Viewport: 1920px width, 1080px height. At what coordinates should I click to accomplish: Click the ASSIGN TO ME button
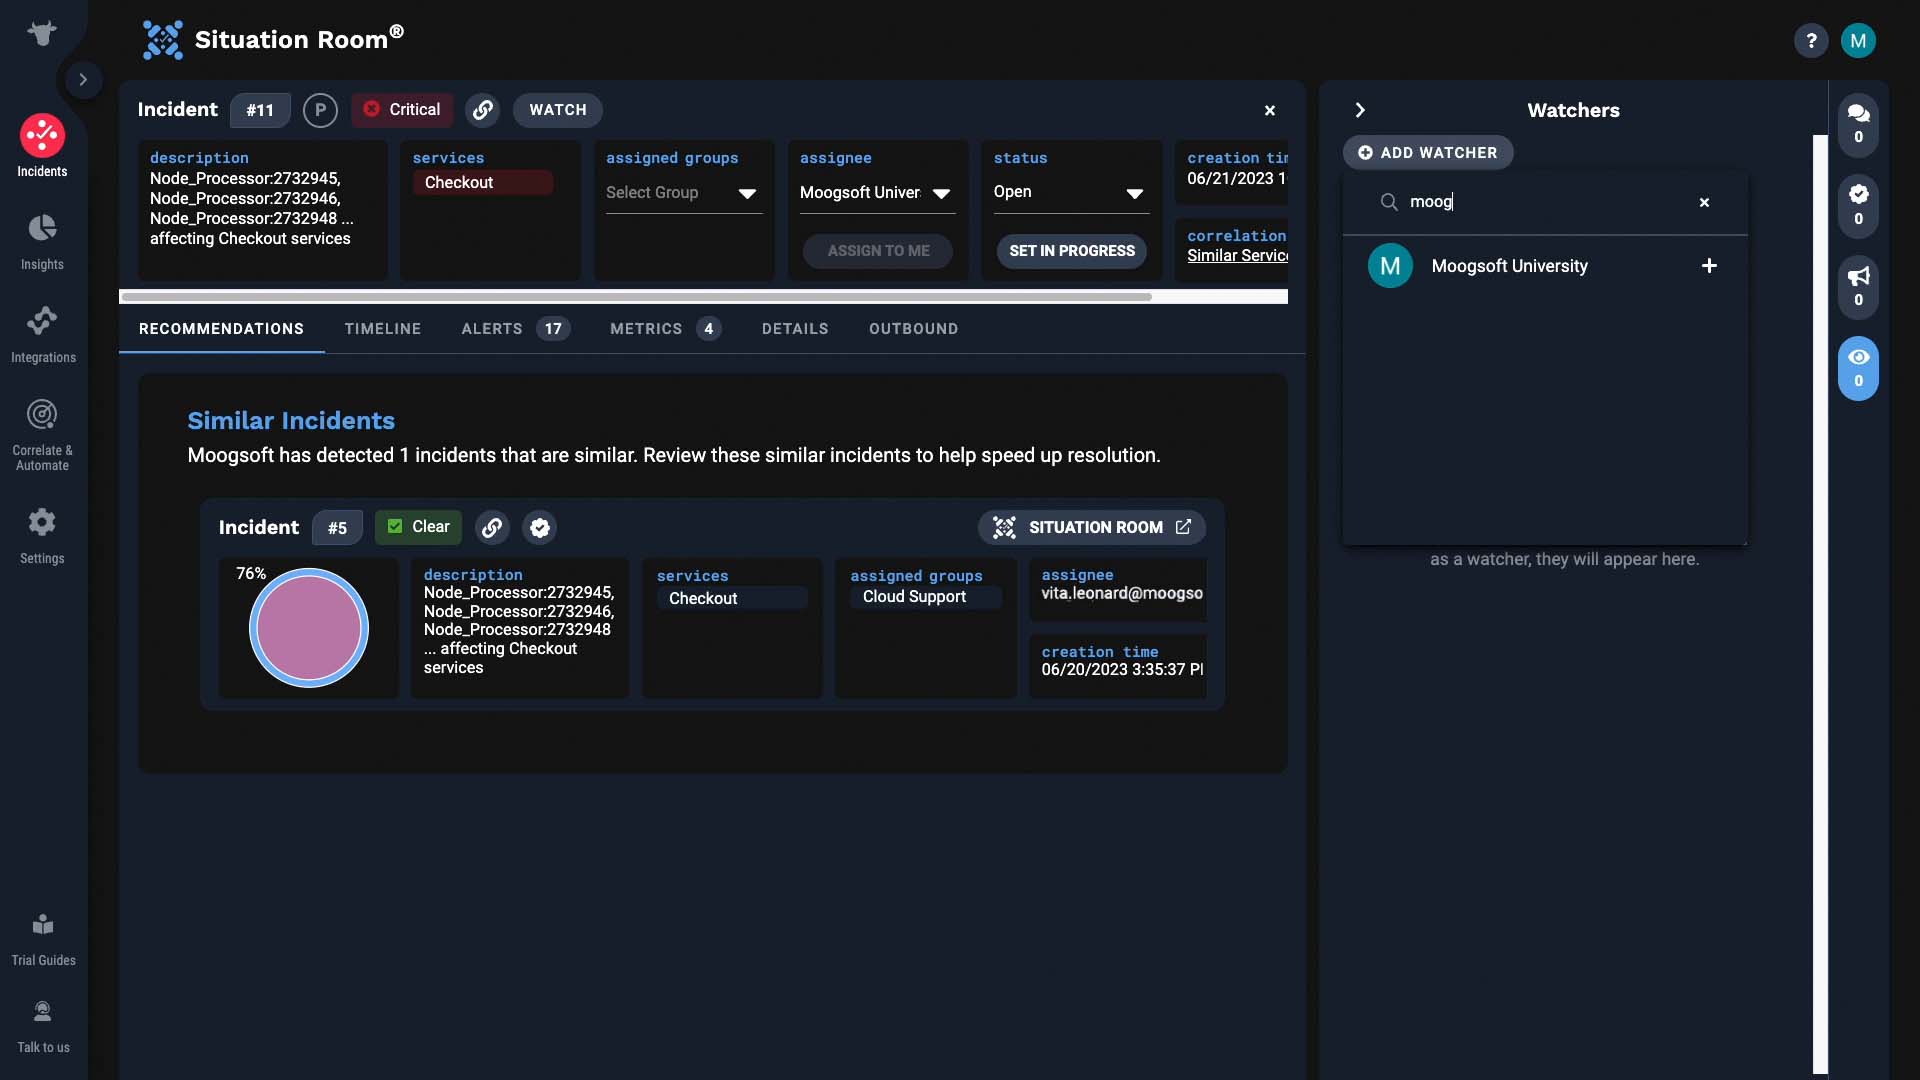pos(878,251)
